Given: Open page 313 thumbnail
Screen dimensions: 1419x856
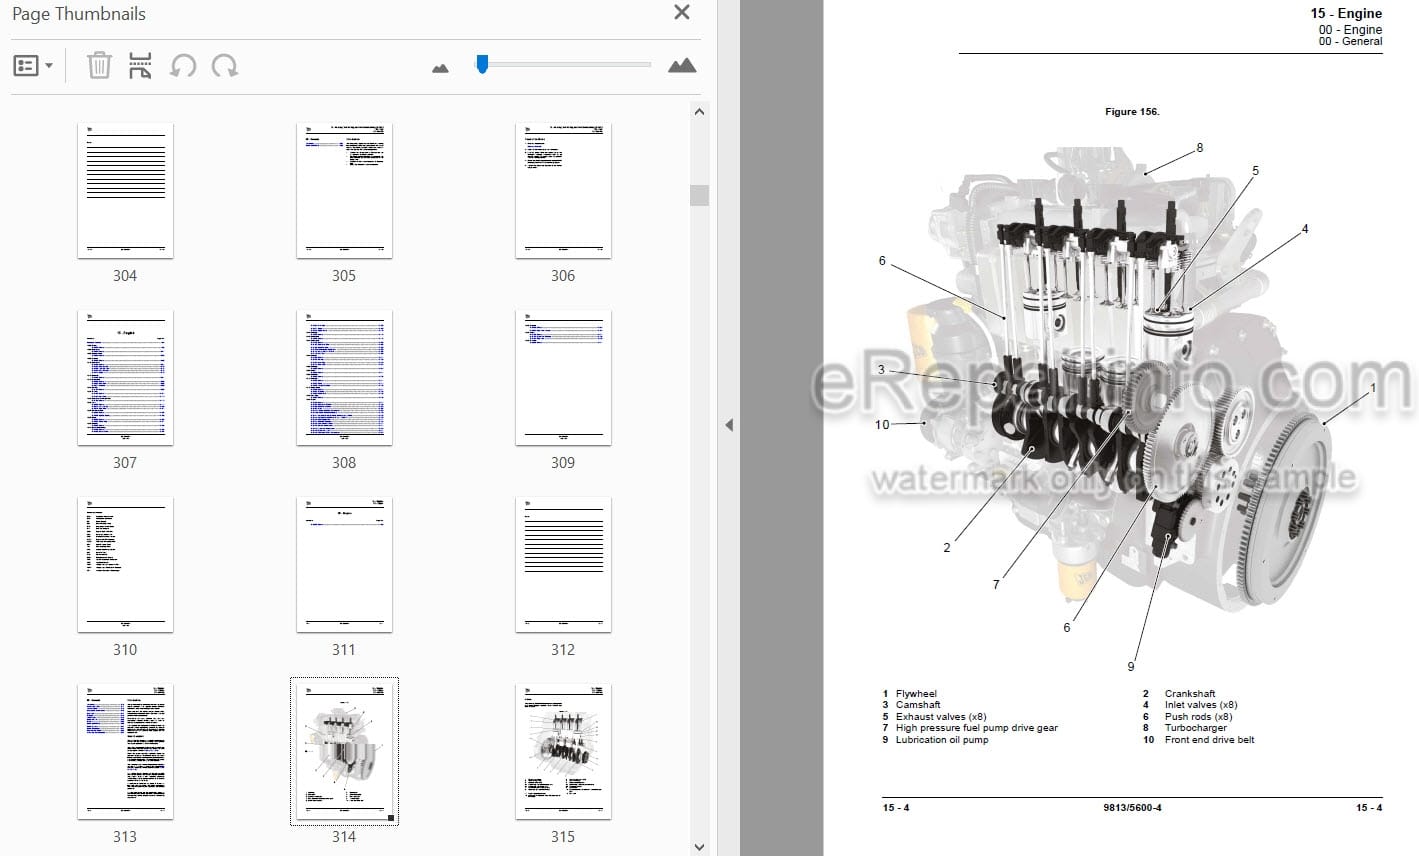Looking at the screenshot, I should [125, 752].
